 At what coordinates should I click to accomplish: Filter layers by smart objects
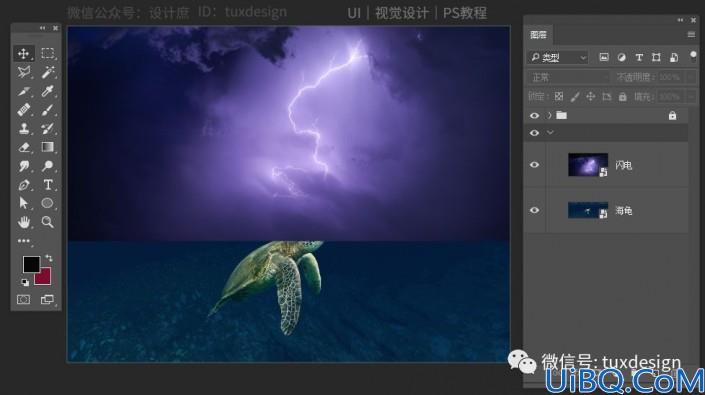[674, 57]
